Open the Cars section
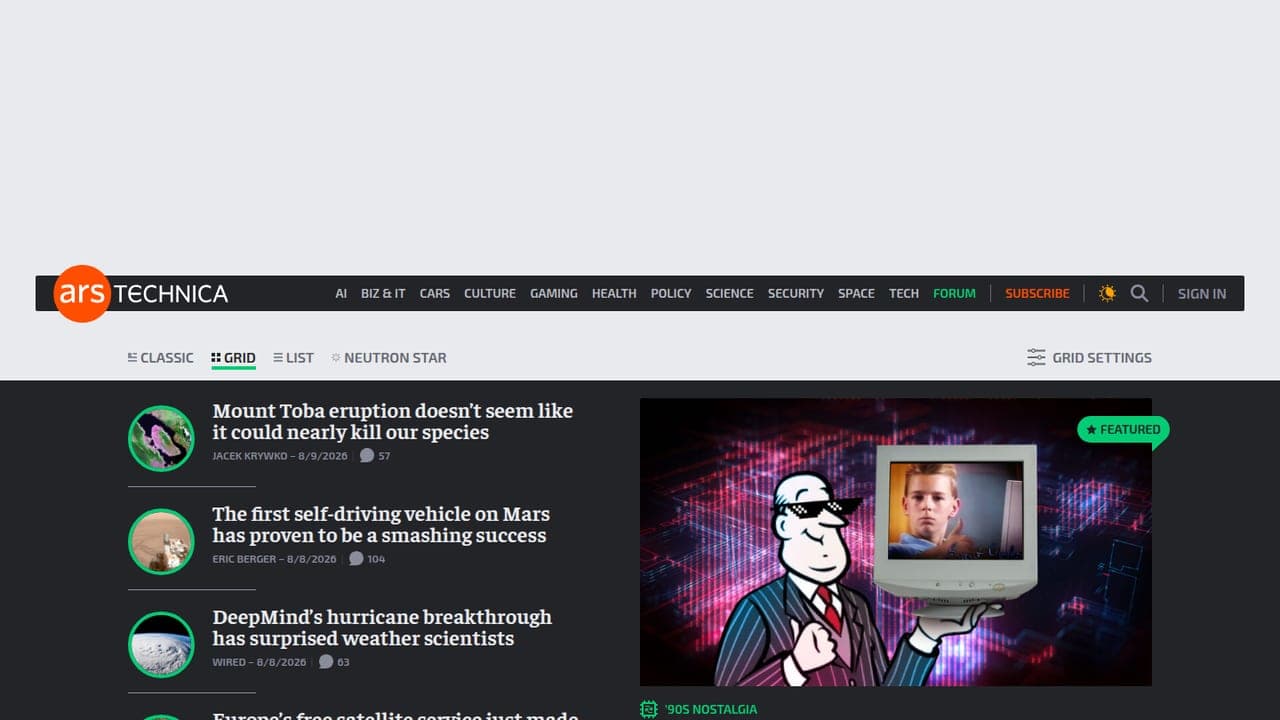The image size is (1280, 720). [435, 293]
